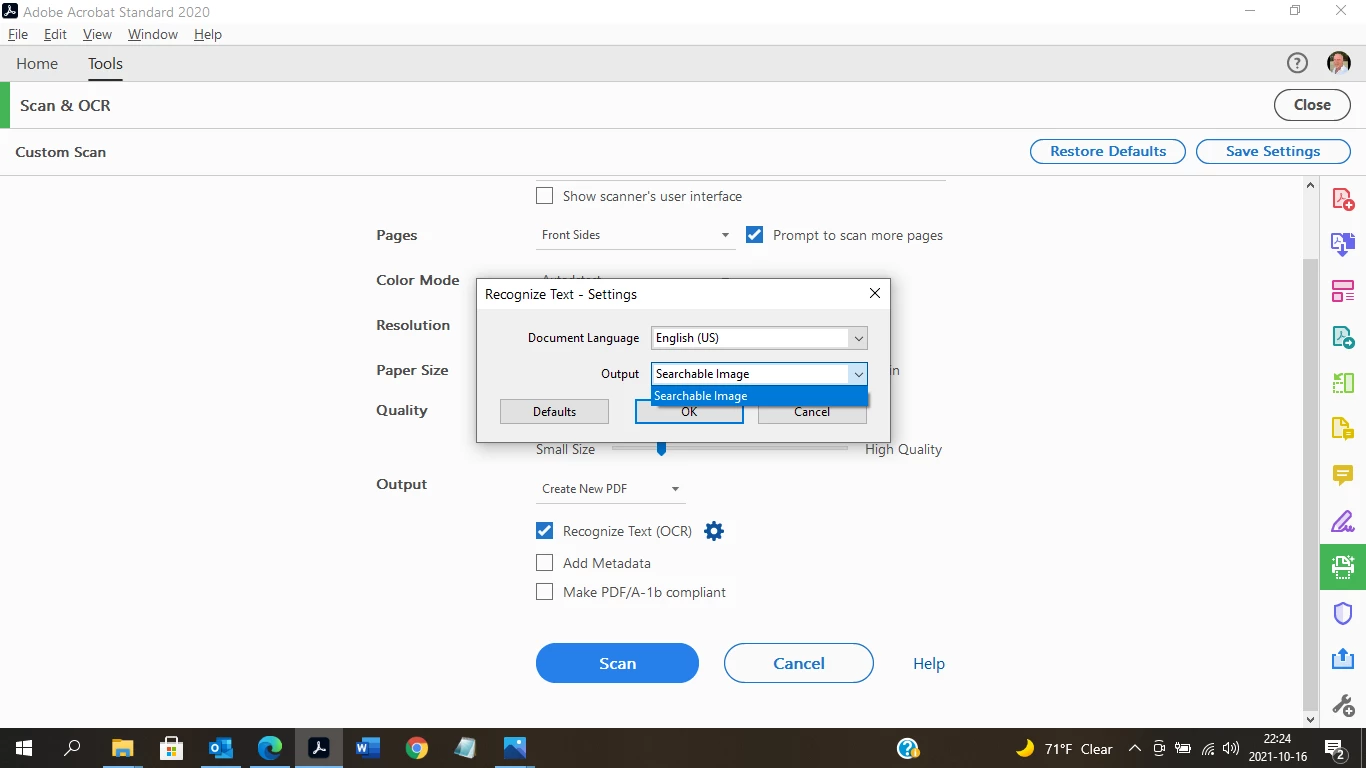Click the Cancel button beside Scan

point(799,663)
